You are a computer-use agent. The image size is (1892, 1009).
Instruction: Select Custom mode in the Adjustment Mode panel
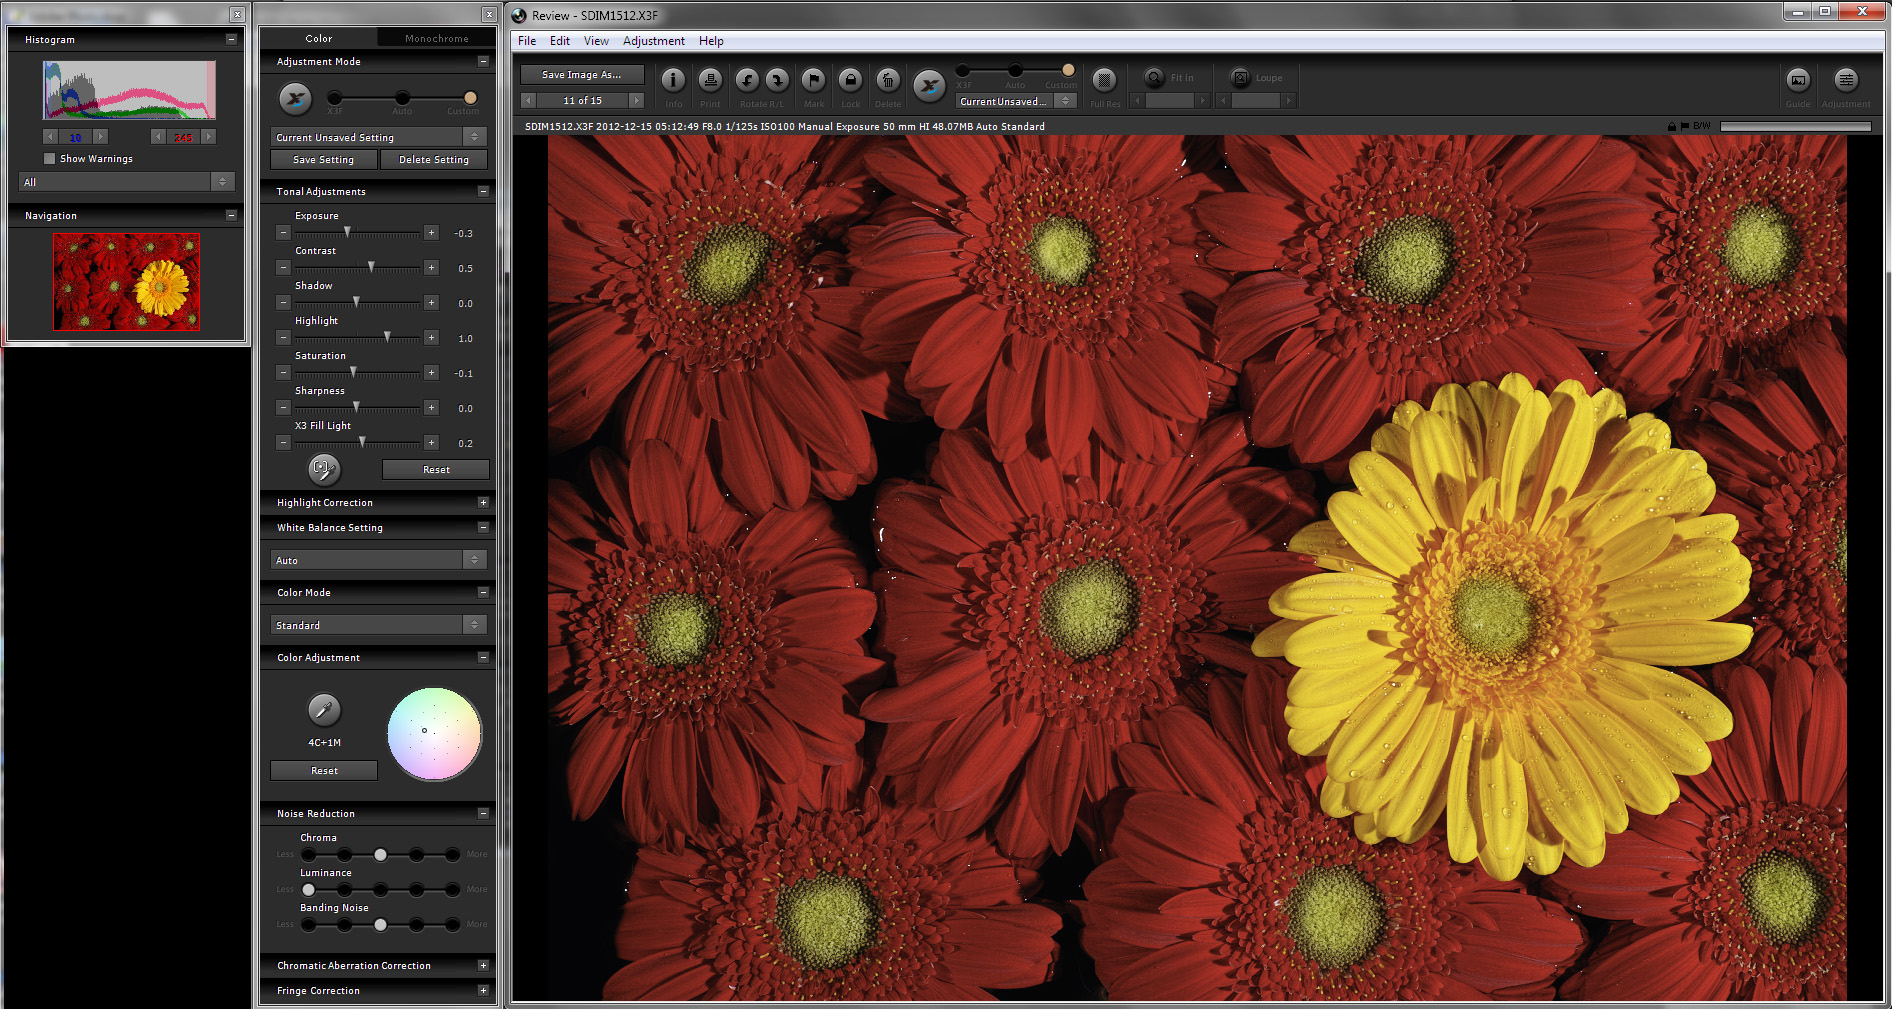click(470, 98)
